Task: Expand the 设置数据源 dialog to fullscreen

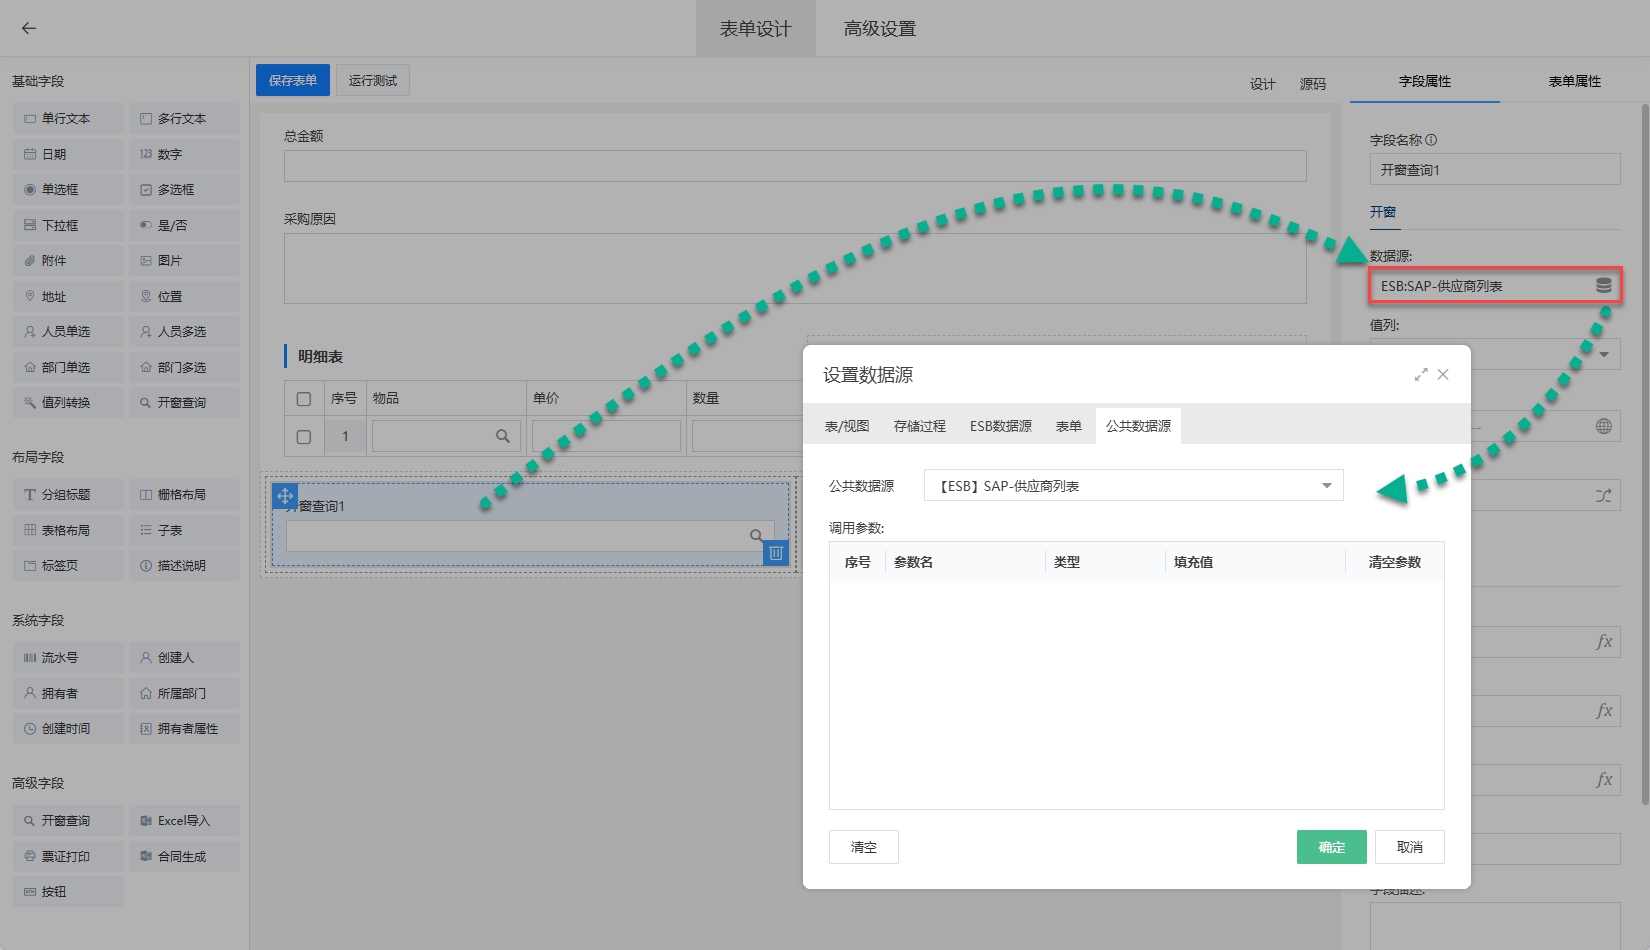Action: (1420, 374)
